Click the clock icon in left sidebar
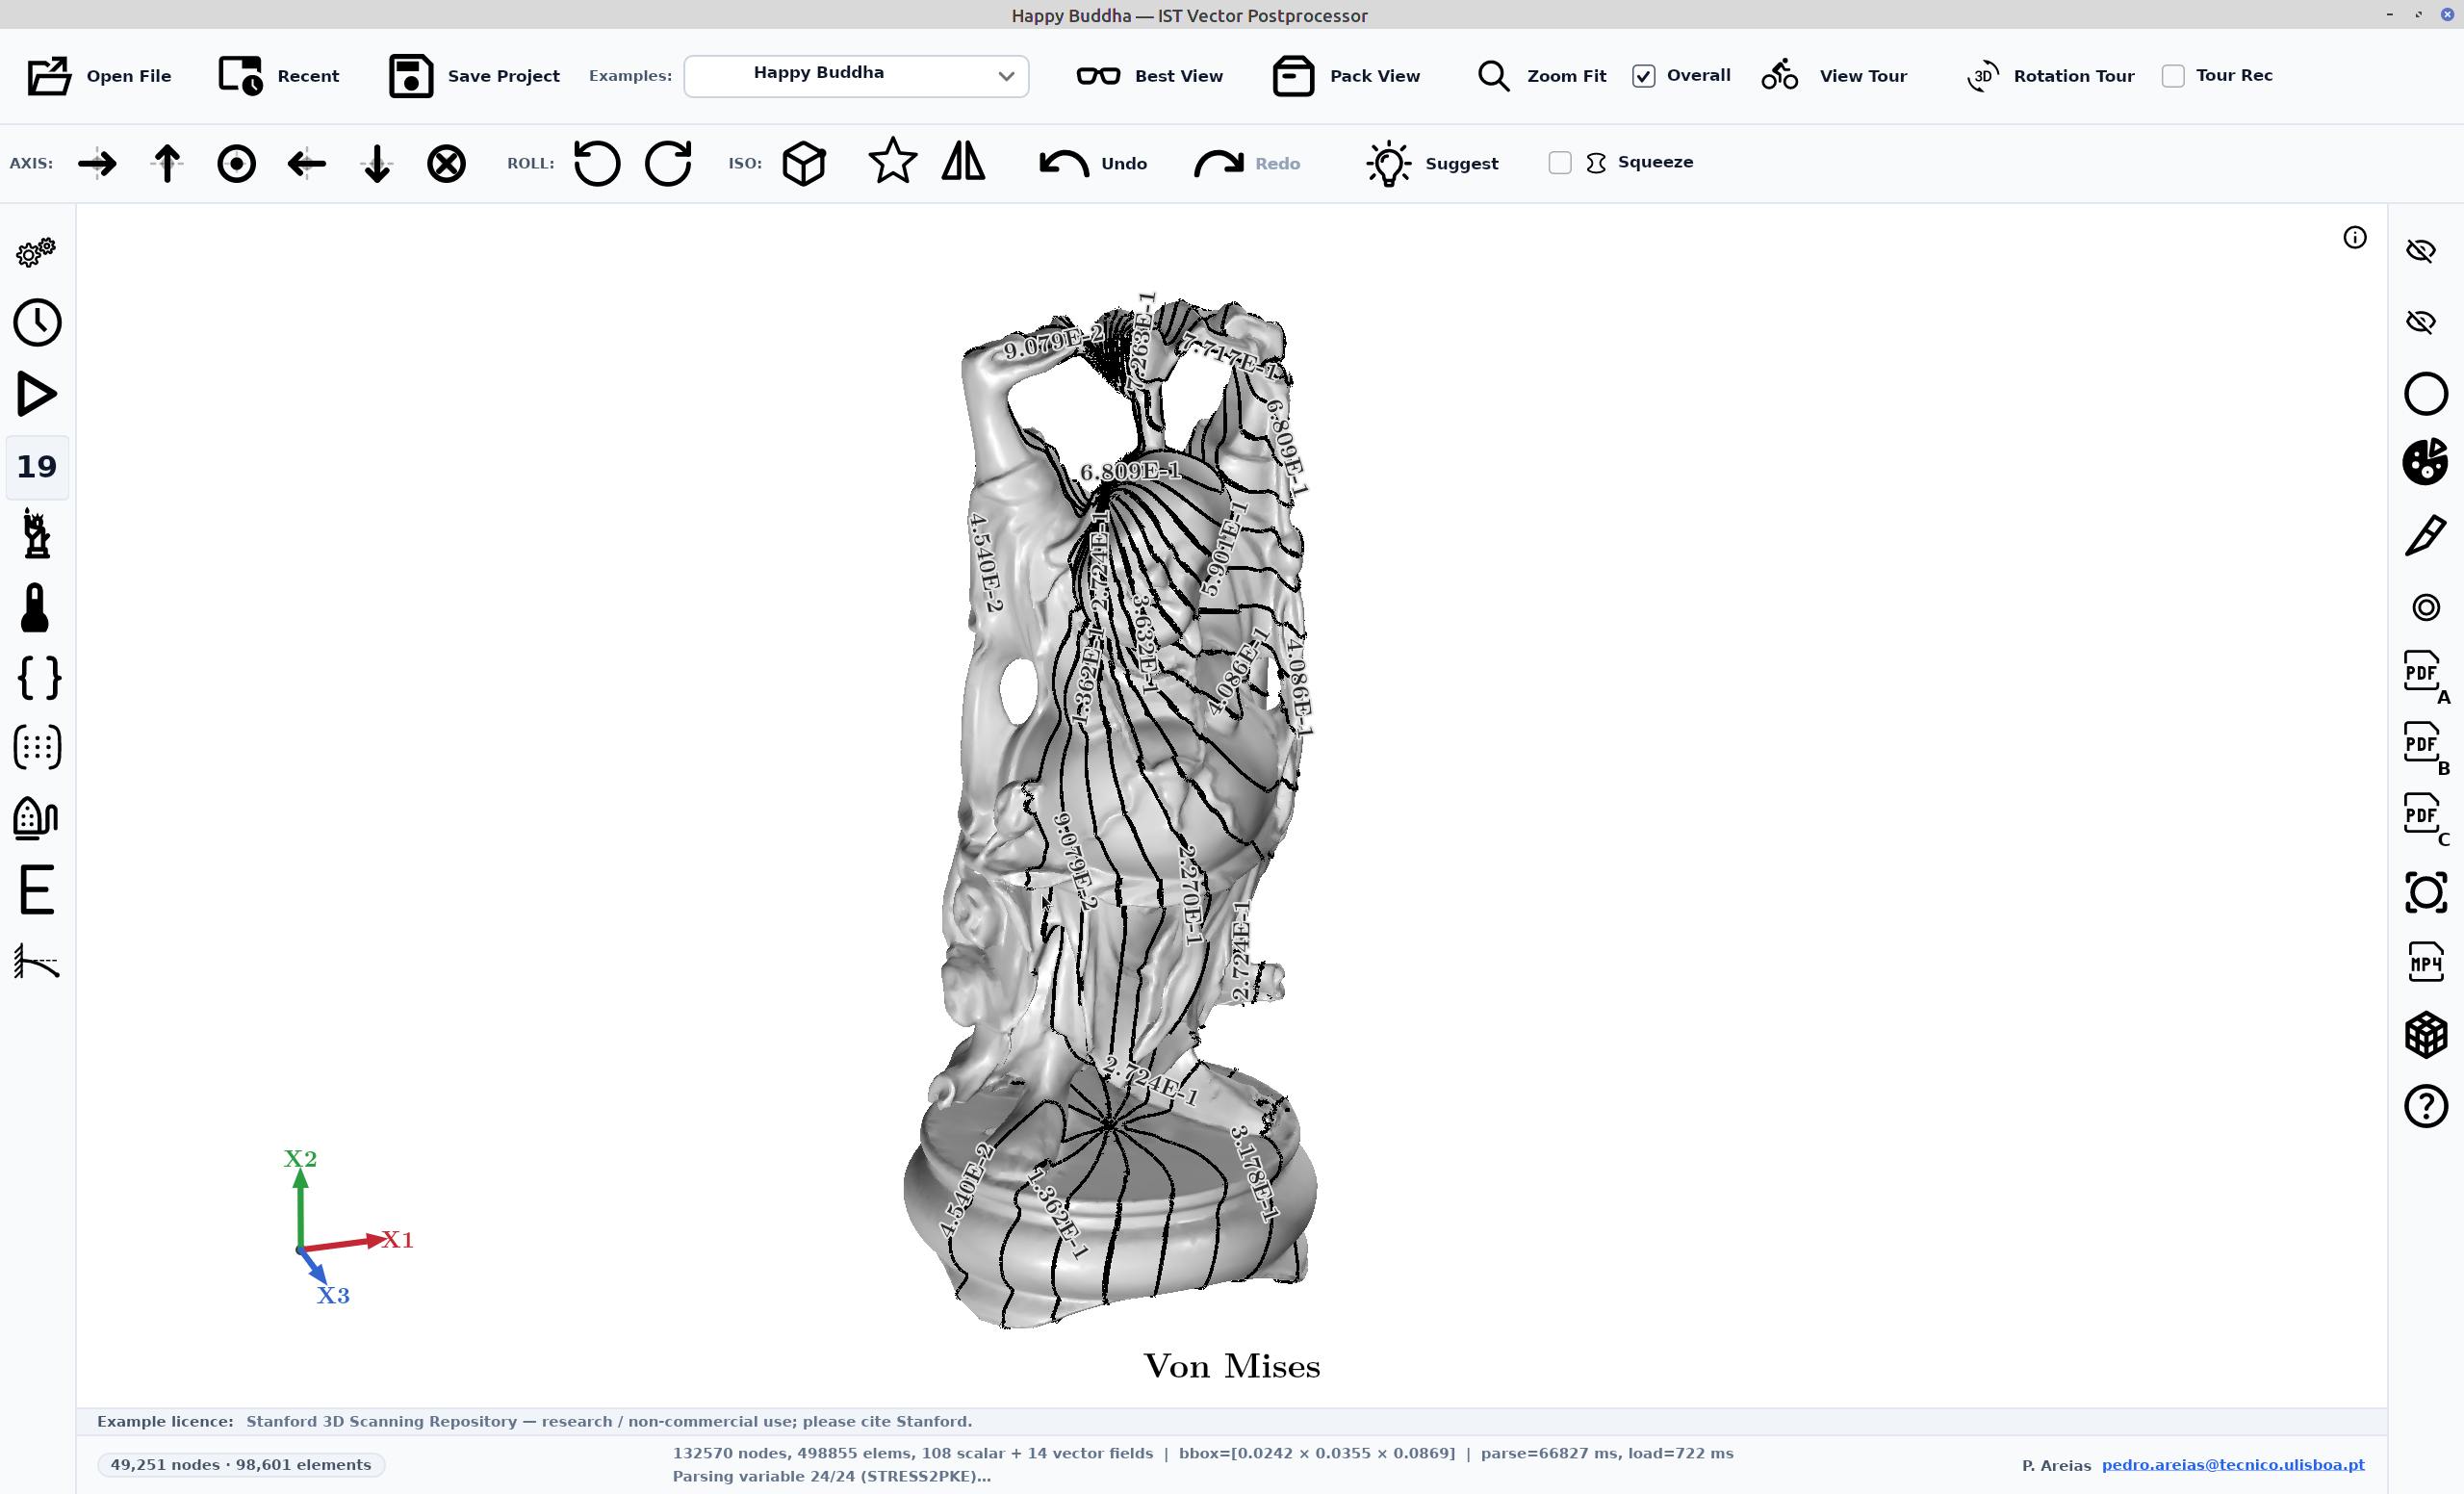Screen dimensions: 2464x1494 tap(37, 323)
